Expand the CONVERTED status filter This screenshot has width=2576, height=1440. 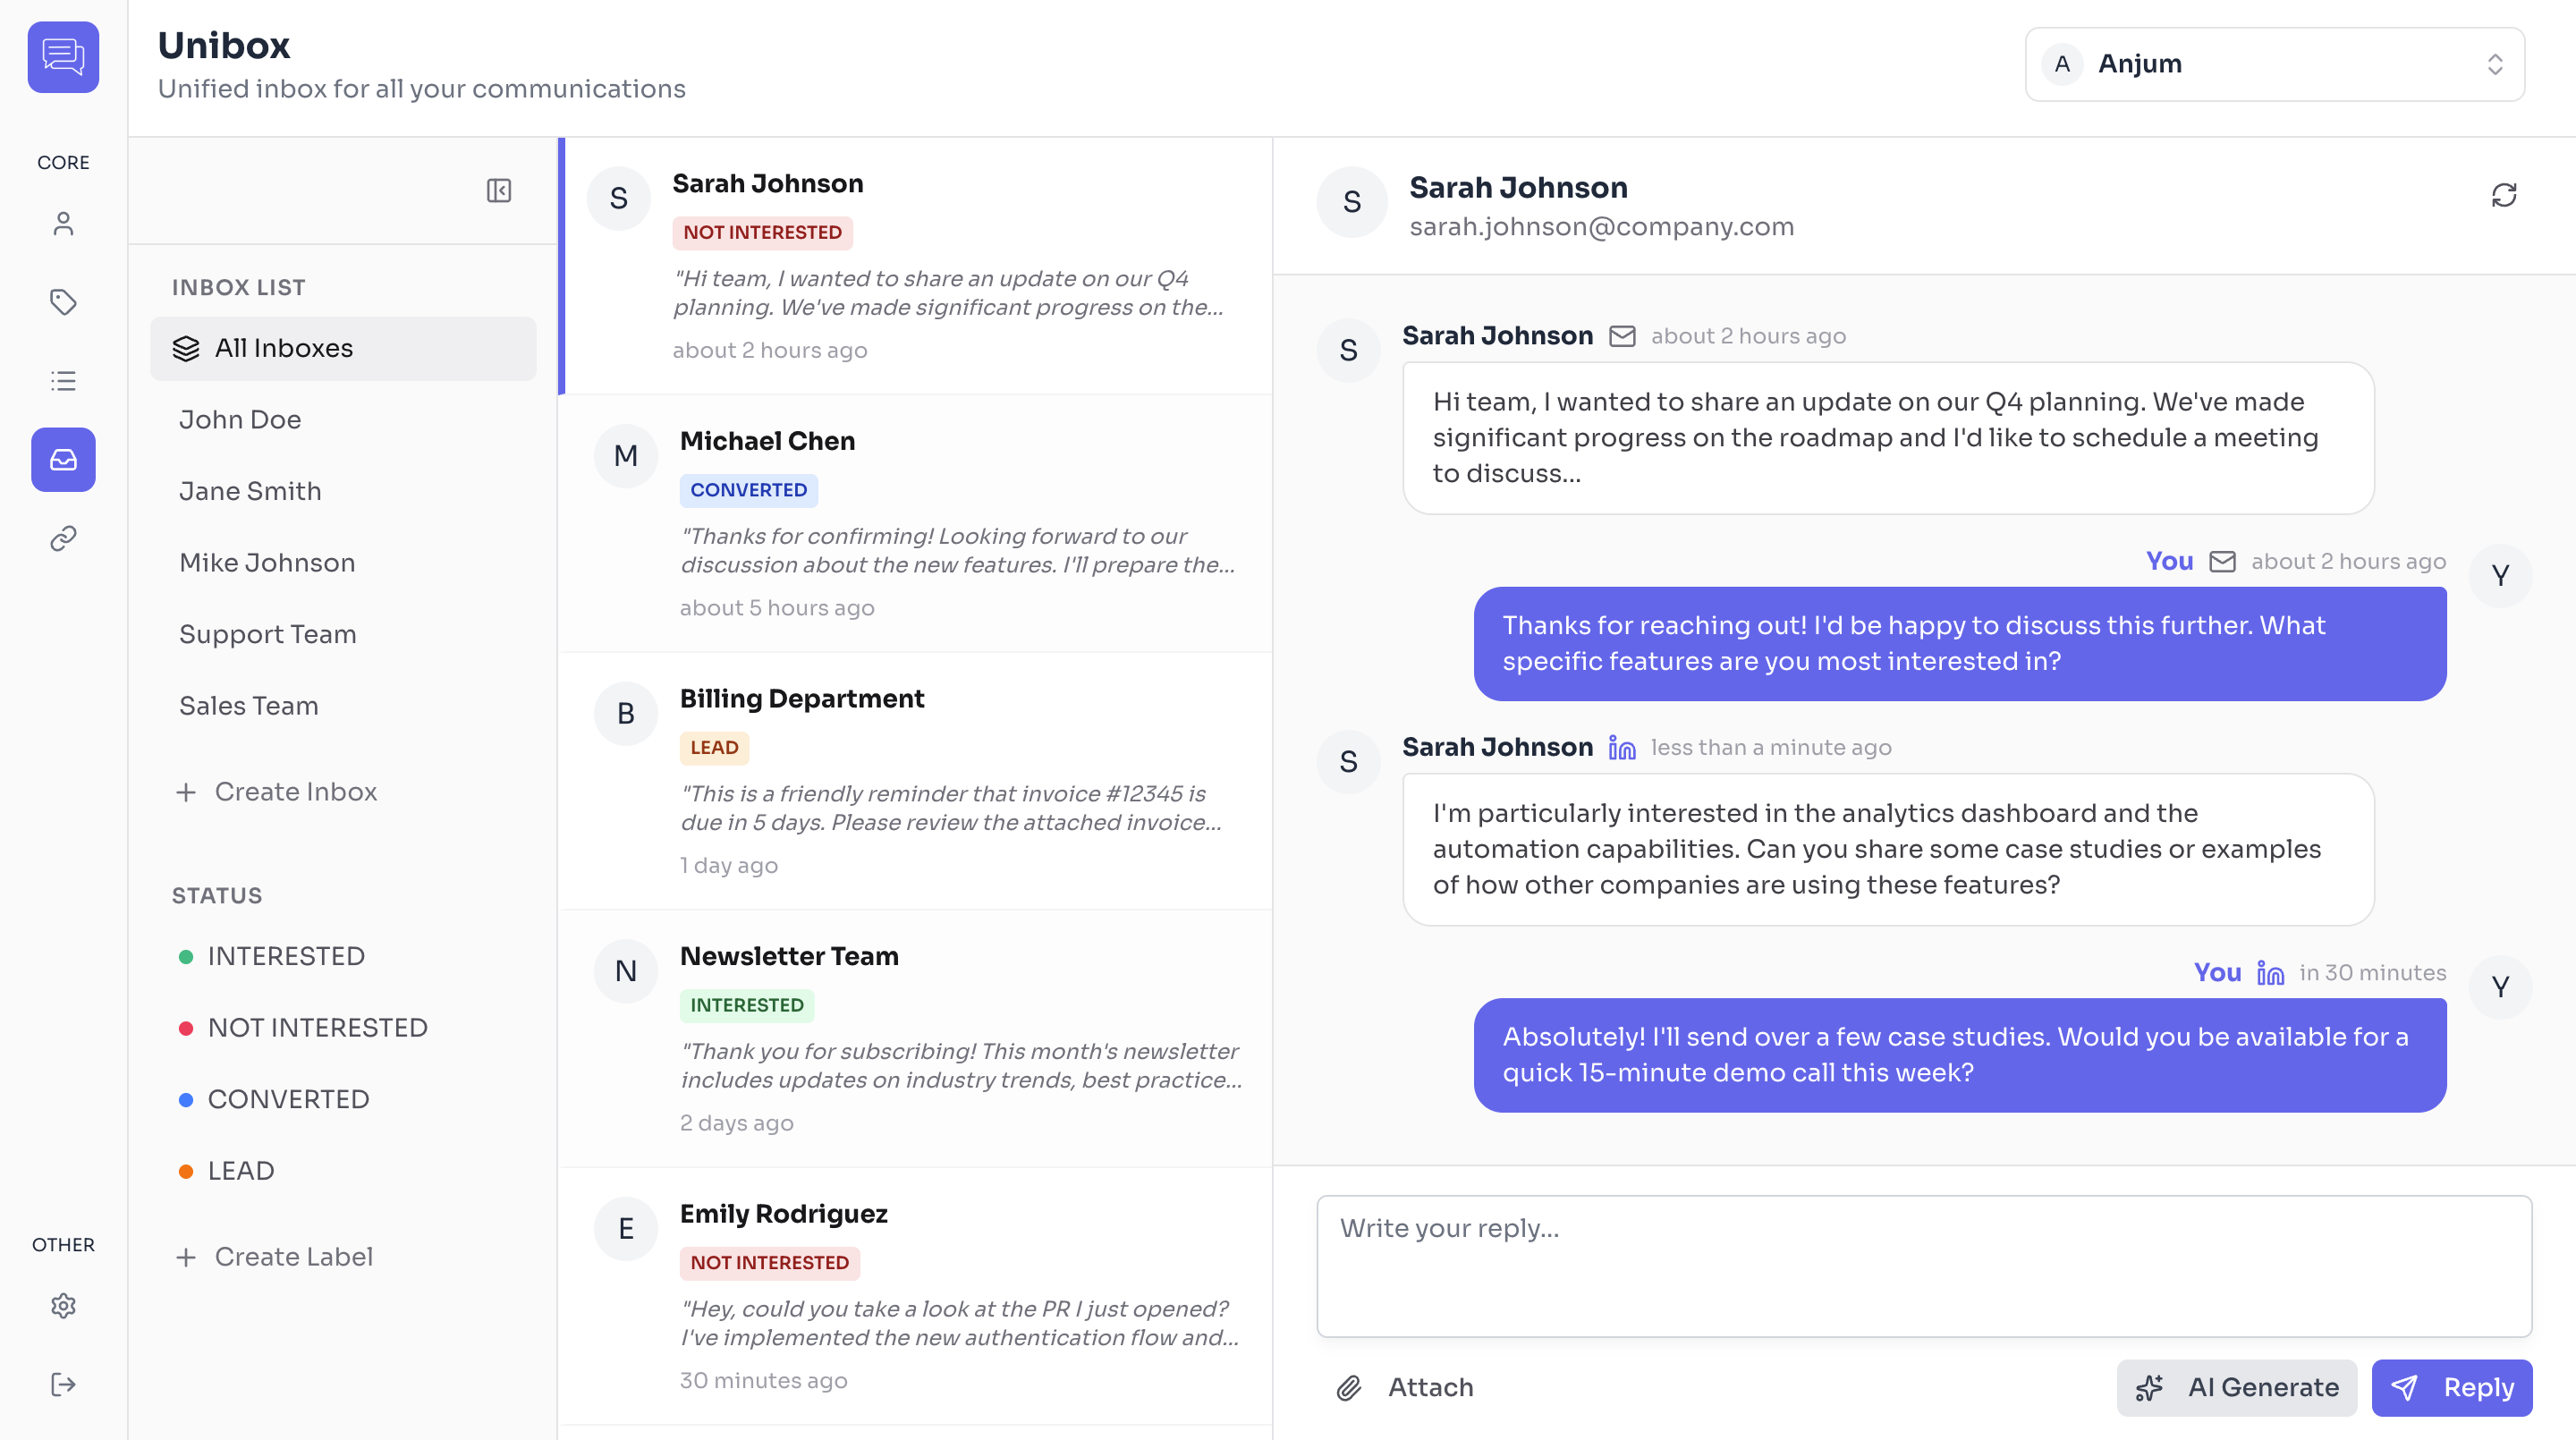[287, 1099]
